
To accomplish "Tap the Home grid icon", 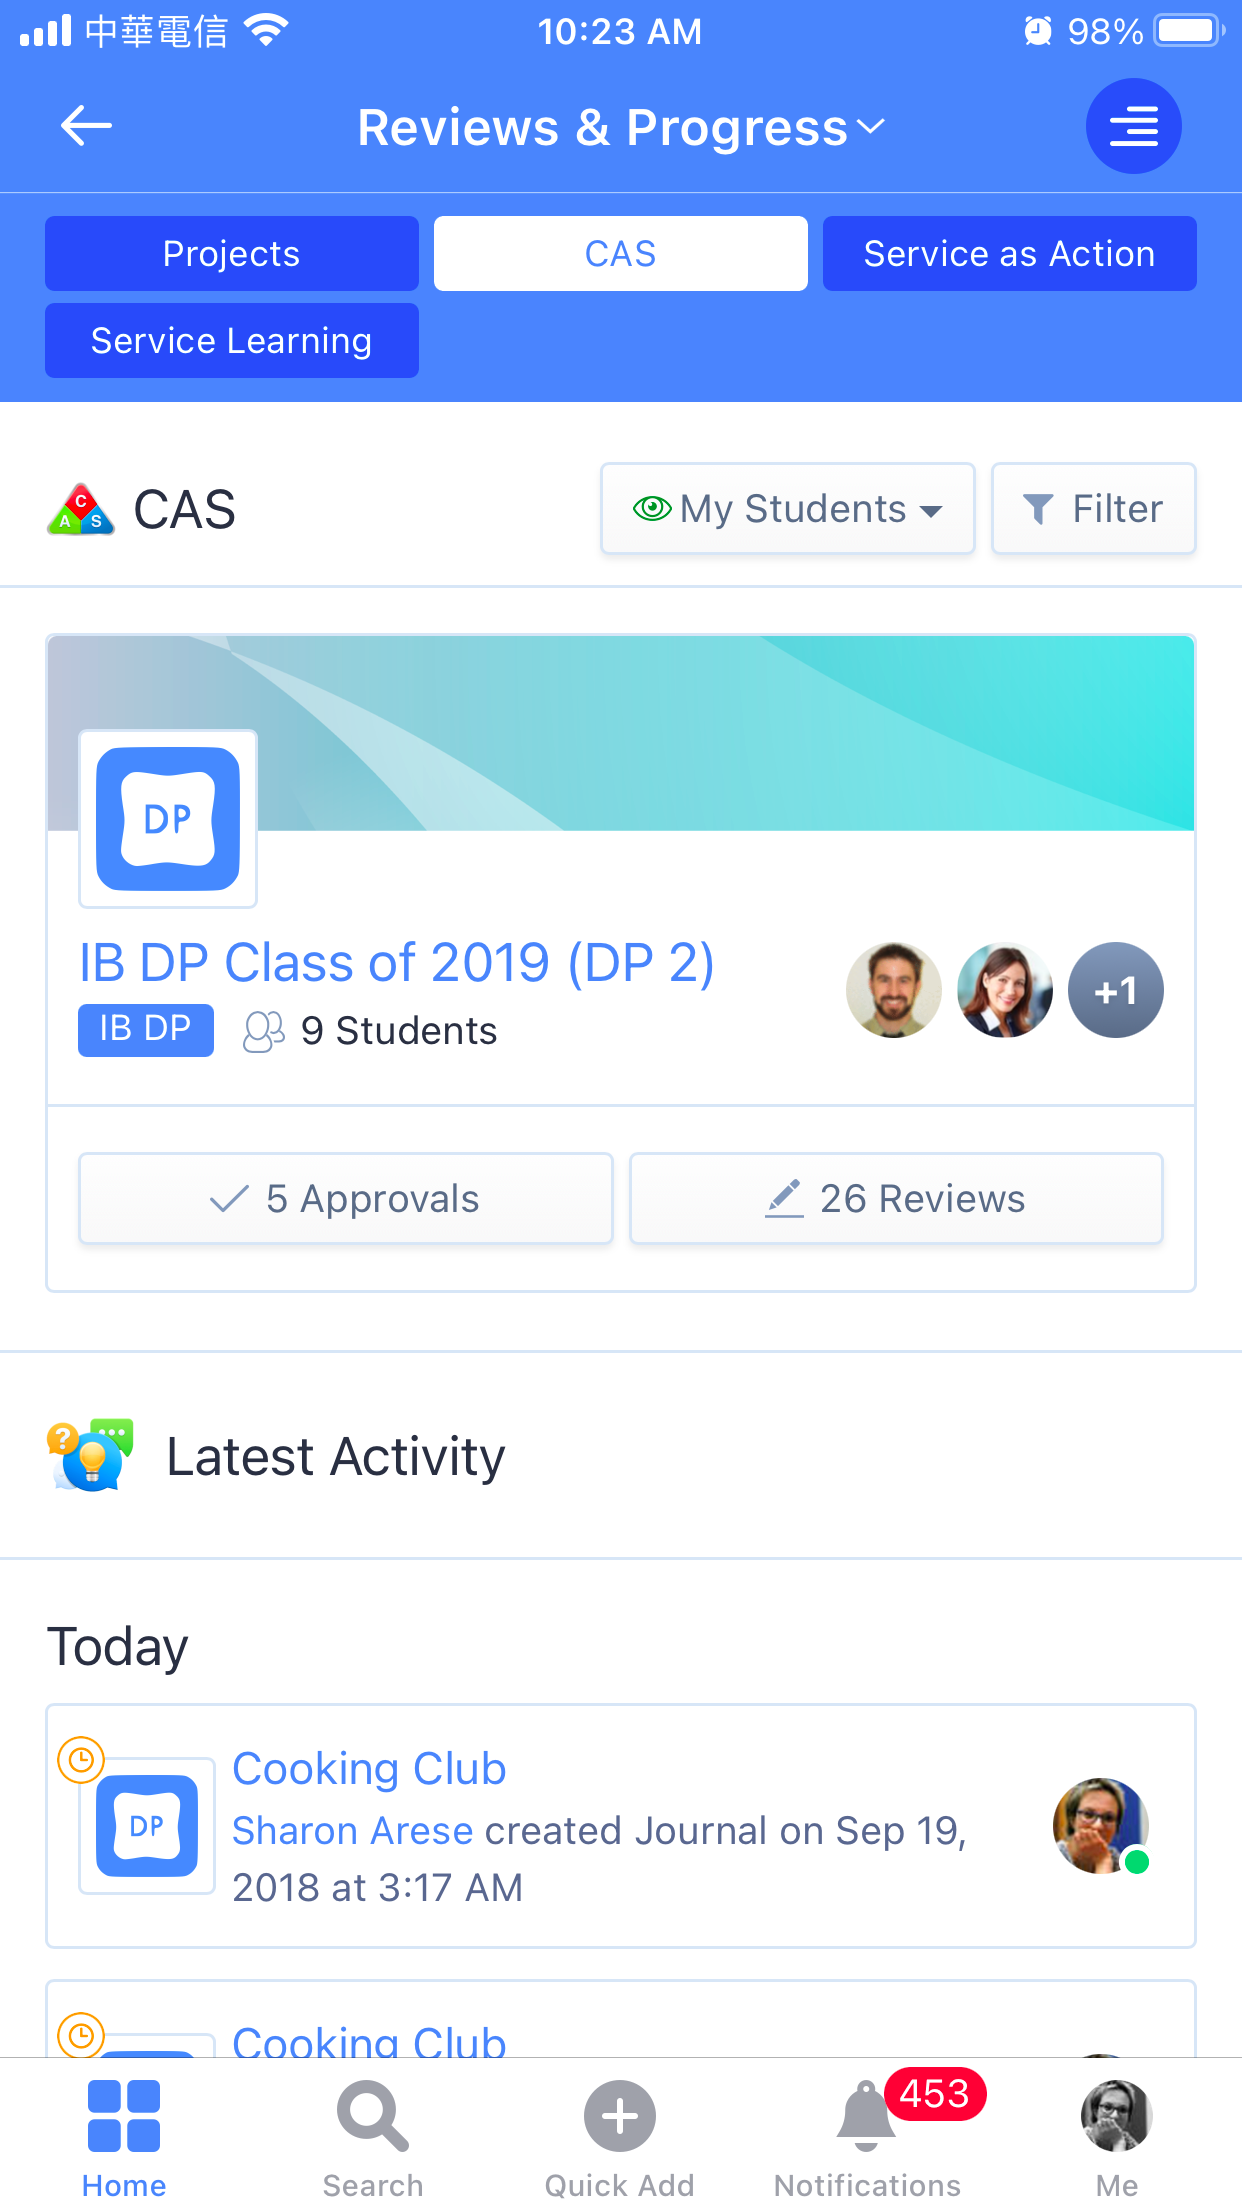I will tap(124, 2115).
